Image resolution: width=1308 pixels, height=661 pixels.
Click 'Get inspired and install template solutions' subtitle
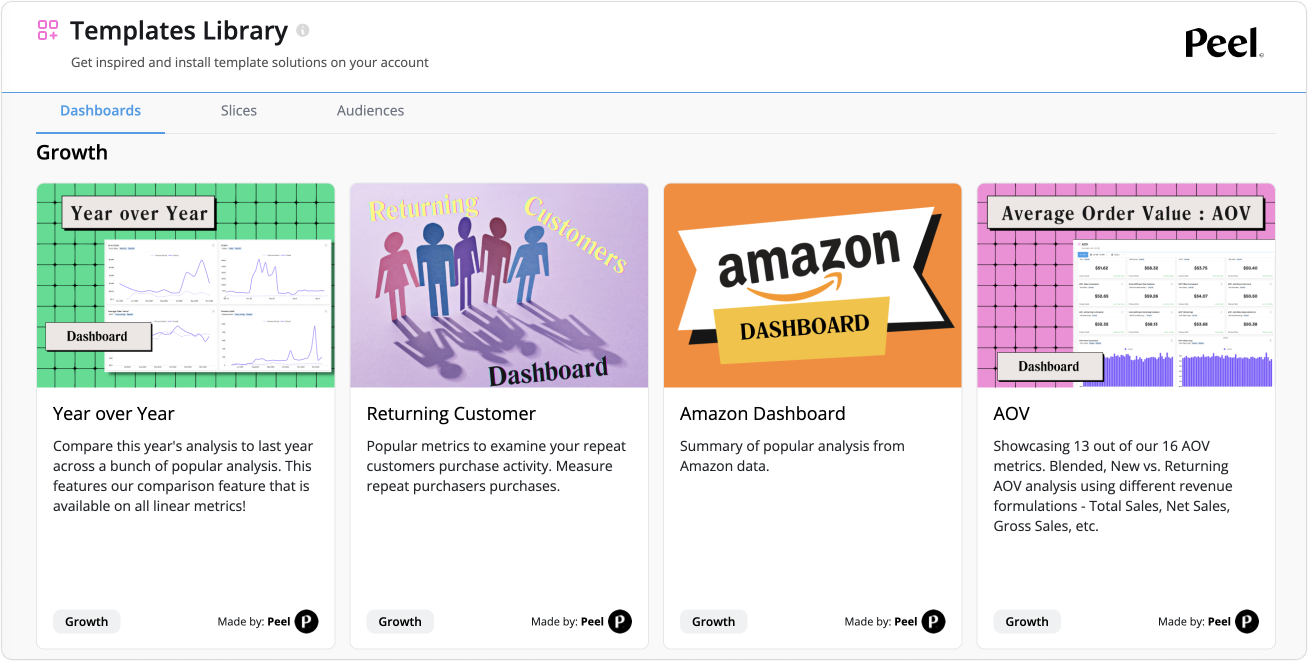coord(250,62)
